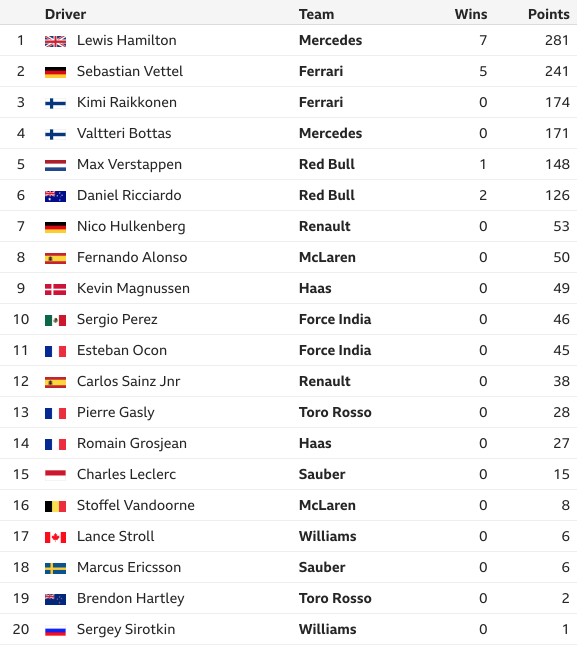Click the Belgian flag beside Stoffel Vandoorne
The image size is (585, 647).
(55, 506)
